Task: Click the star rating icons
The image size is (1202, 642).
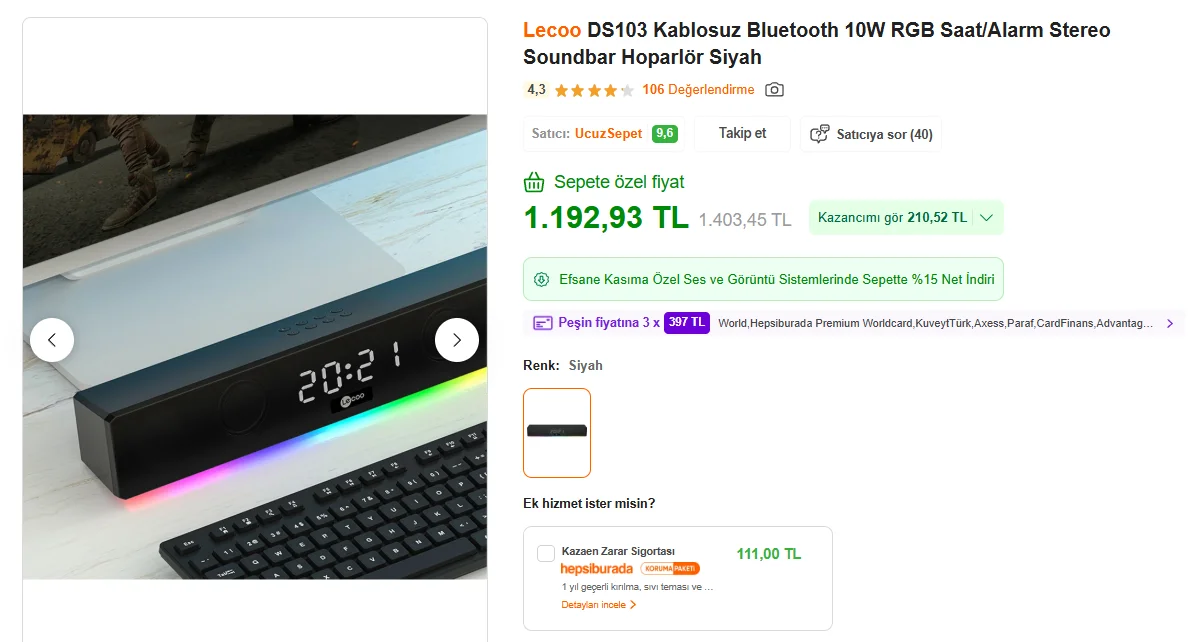Action: point(594,90)
